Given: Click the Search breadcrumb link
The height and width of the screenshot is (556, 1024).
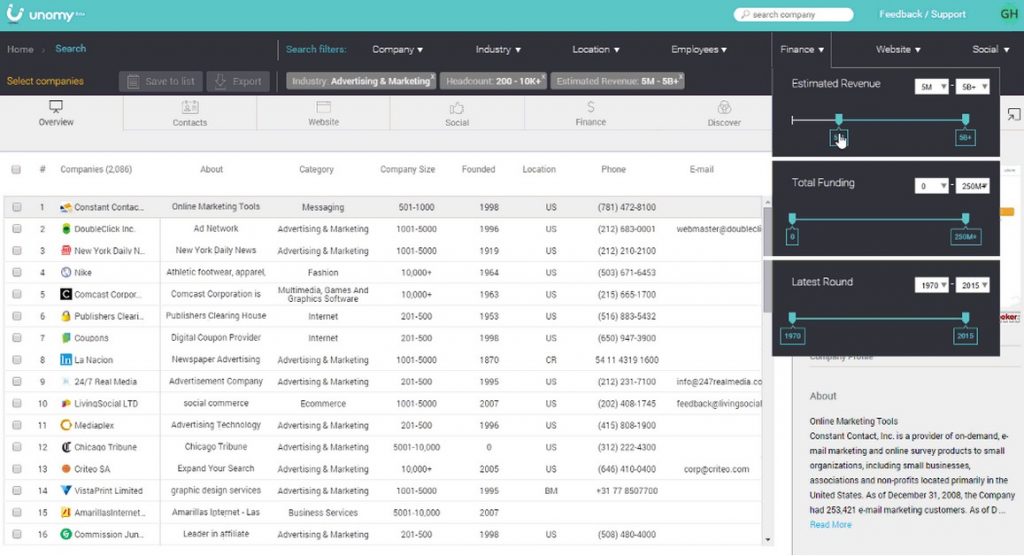Looking at the screenshot, I should [x=71, y=49].
